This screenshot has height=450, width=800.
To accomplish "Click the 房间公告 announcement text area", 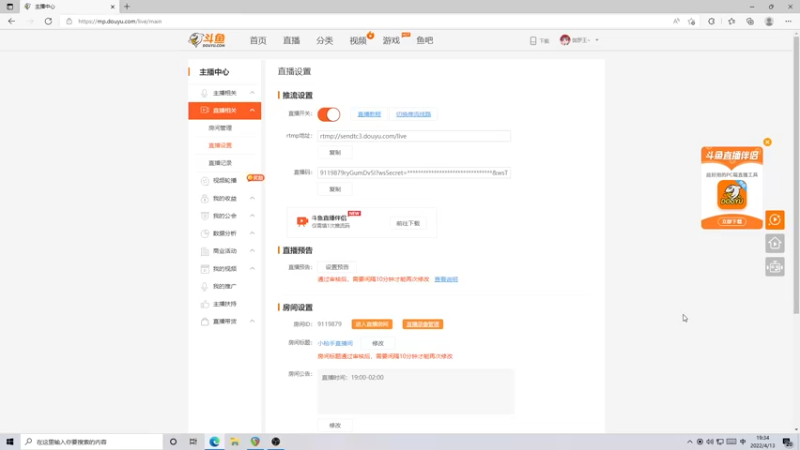I will click(416, 391).
